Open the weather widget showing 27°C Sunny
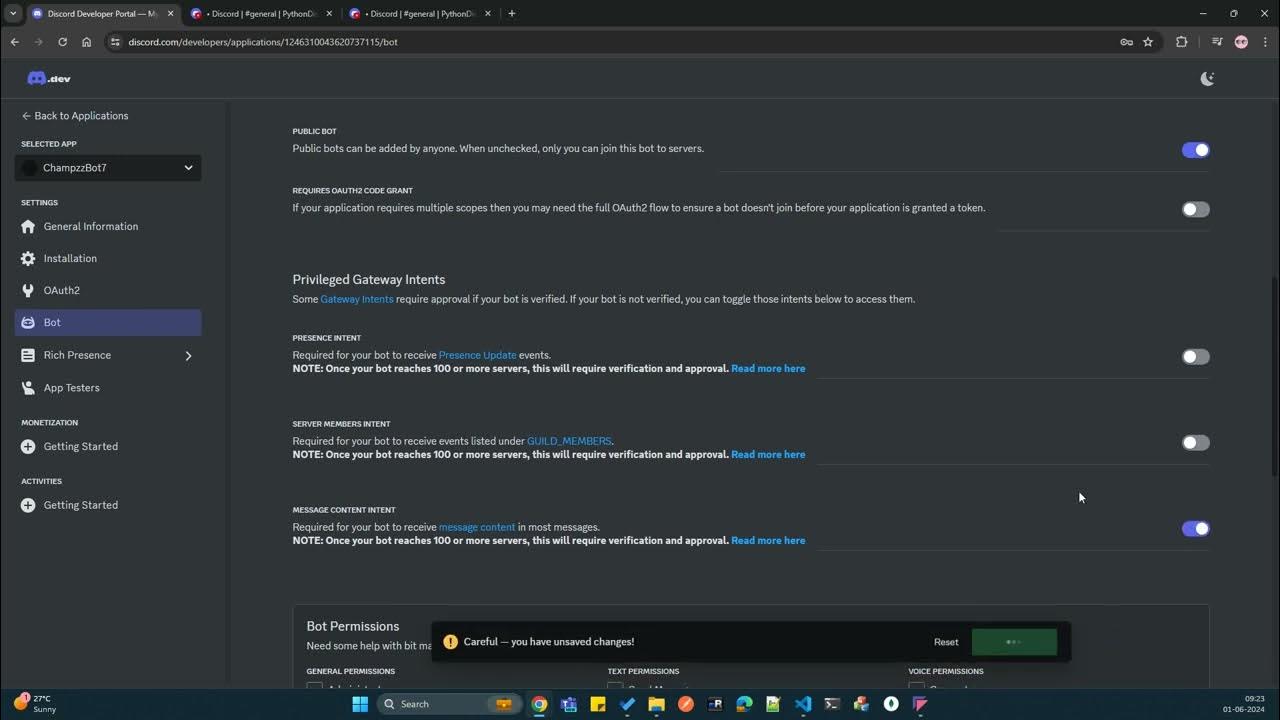This screenshot has width=1280, height=720. [x=35, y=704]
